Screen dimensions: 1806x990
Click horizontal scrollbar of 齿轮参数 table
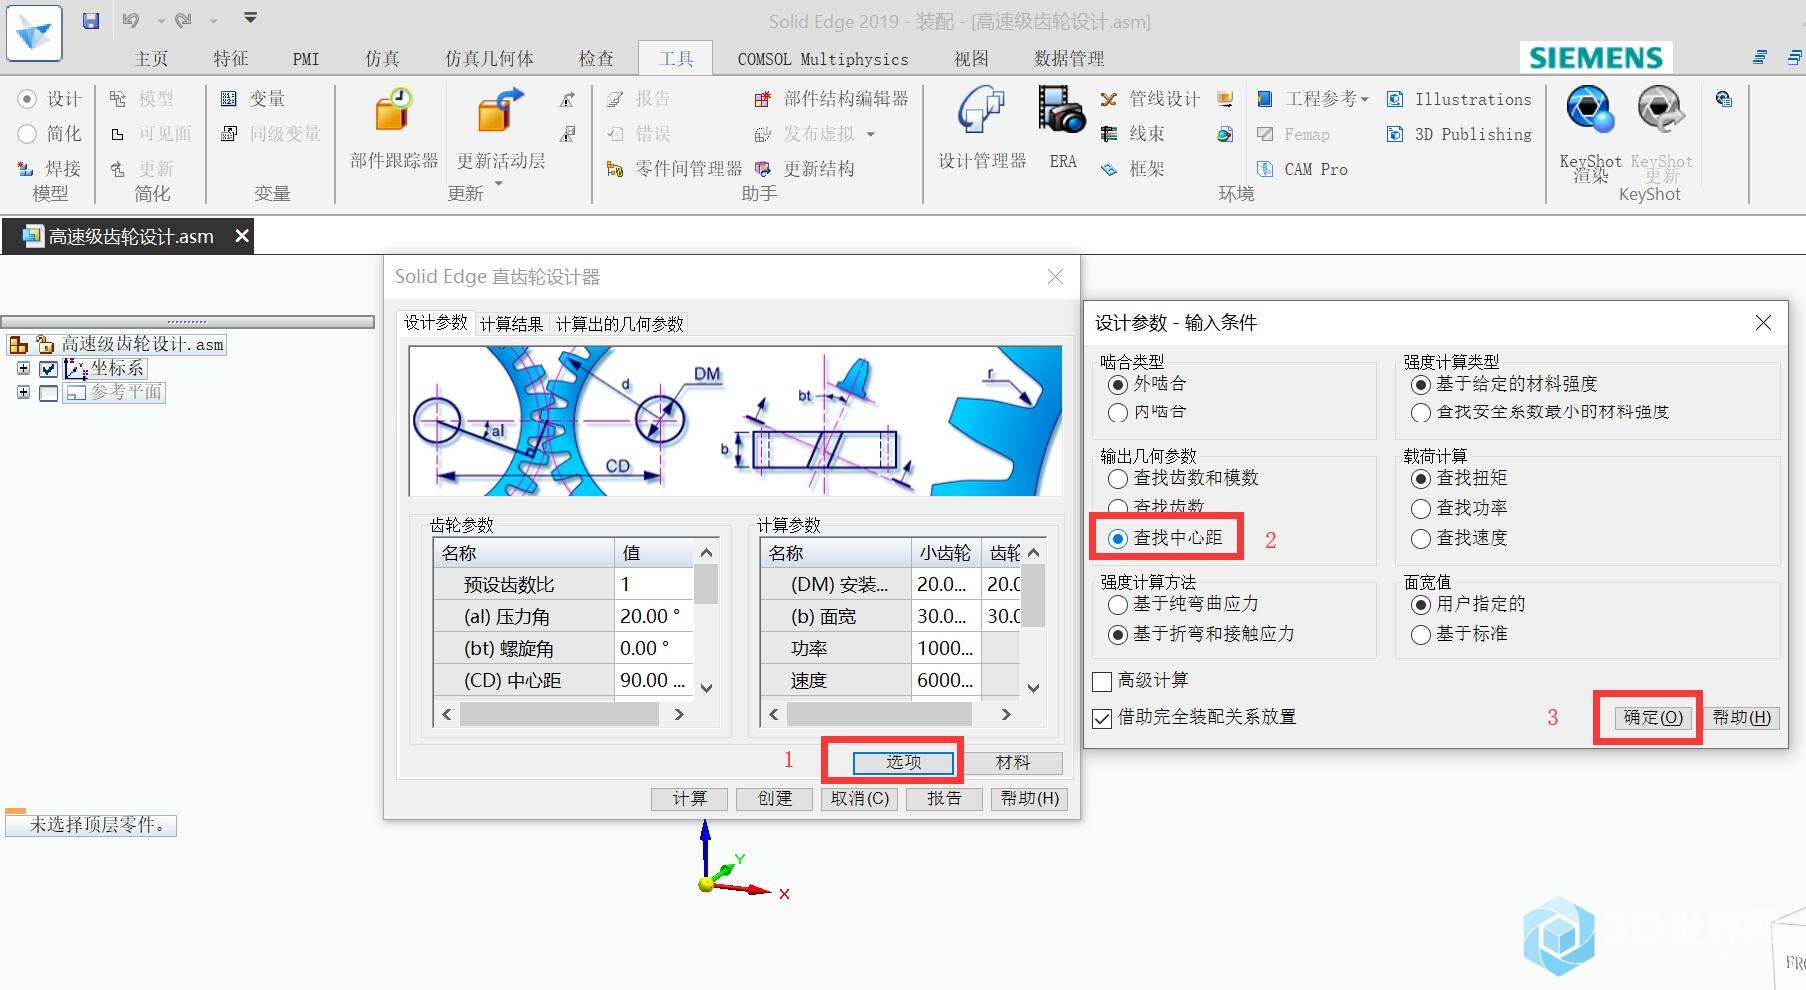(x=563, y=714)
